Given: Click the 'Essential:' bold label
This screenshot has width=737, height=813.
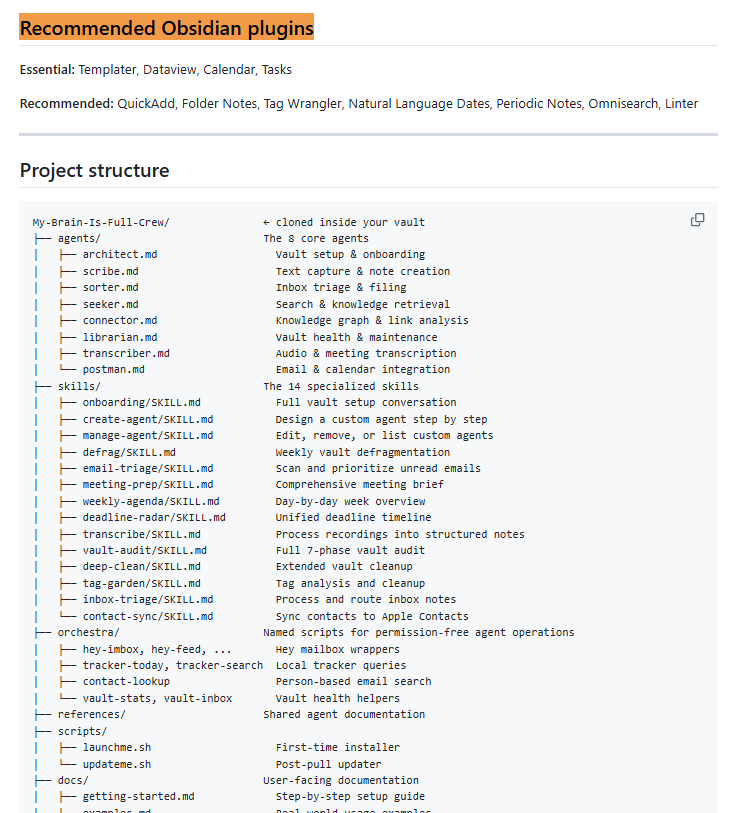Looking at the screenshot, I should pos(47,69).
